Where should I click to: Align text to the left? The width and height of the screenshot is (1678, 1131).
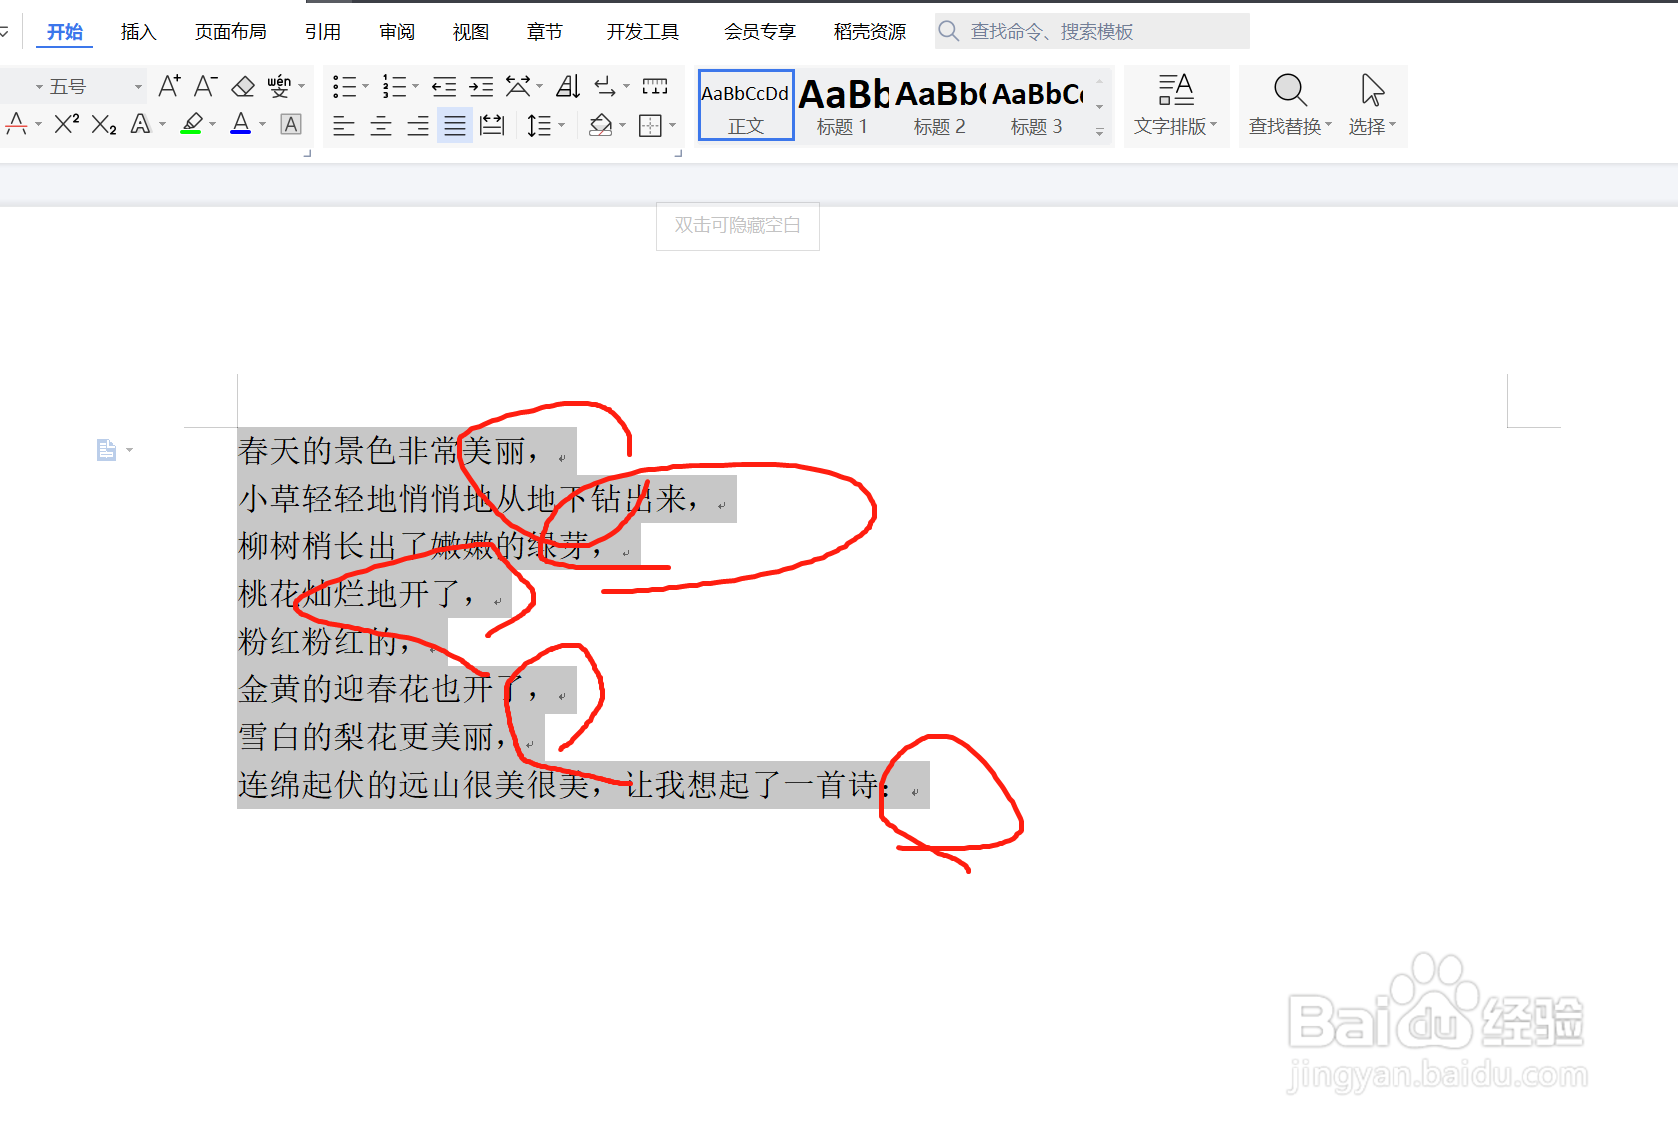344,125
